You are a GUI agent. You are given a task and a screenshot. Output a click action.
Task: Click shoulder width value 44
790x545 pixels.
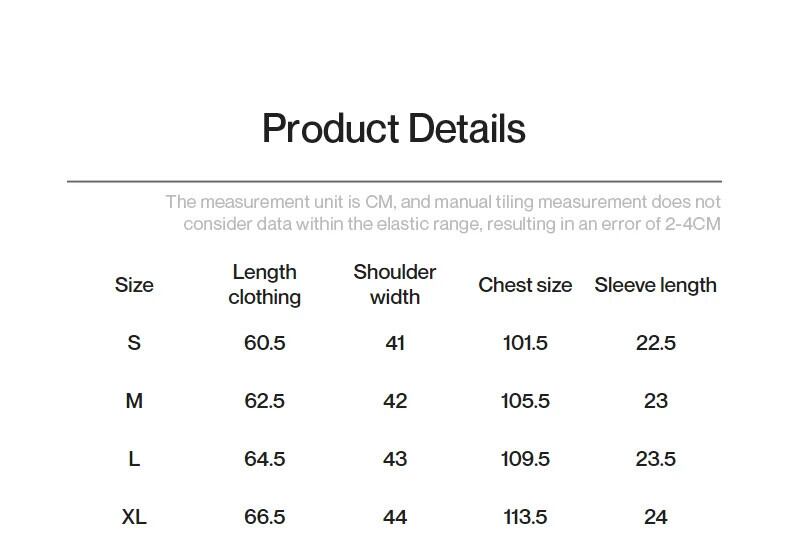click(395, 517)
